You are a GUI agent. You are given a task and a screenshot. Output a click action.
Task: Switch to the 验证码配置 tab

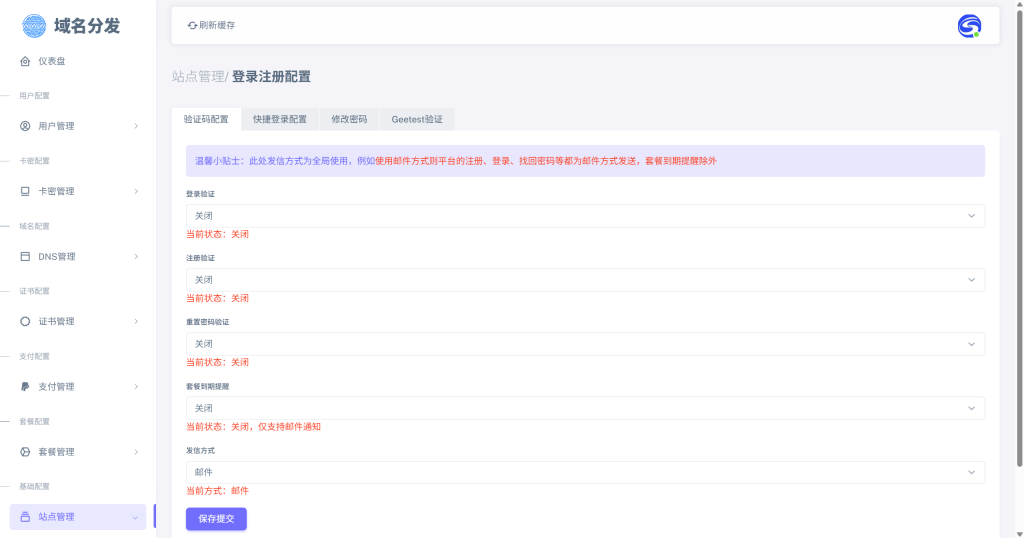coord(206,119)
